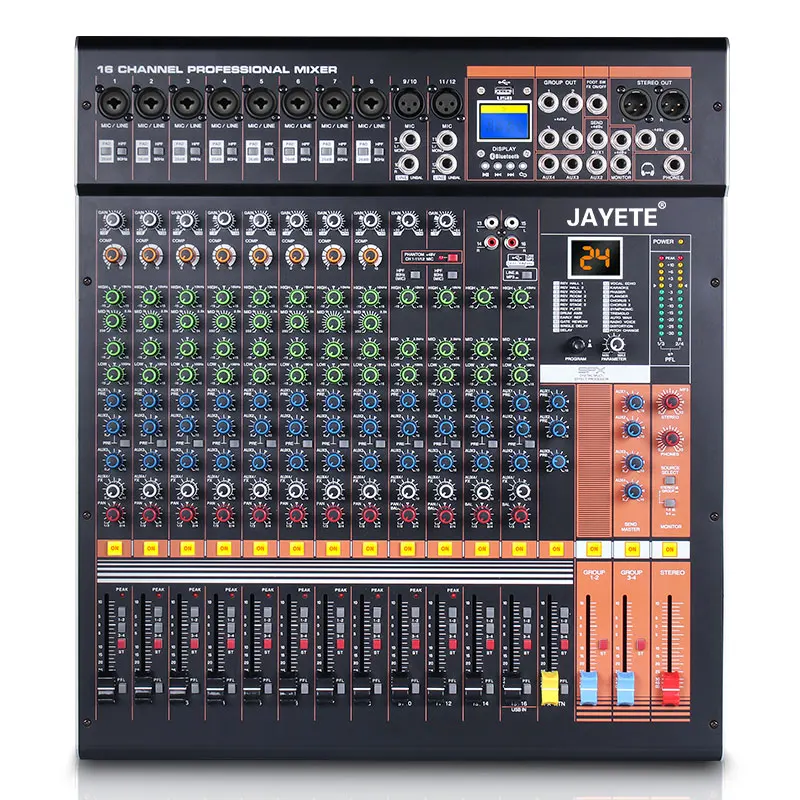This screenshot has height=800, width=800.
Task: Click the channel 1 HIGH EQ knob
Action: pyautogui.click(x=114, y=297)
